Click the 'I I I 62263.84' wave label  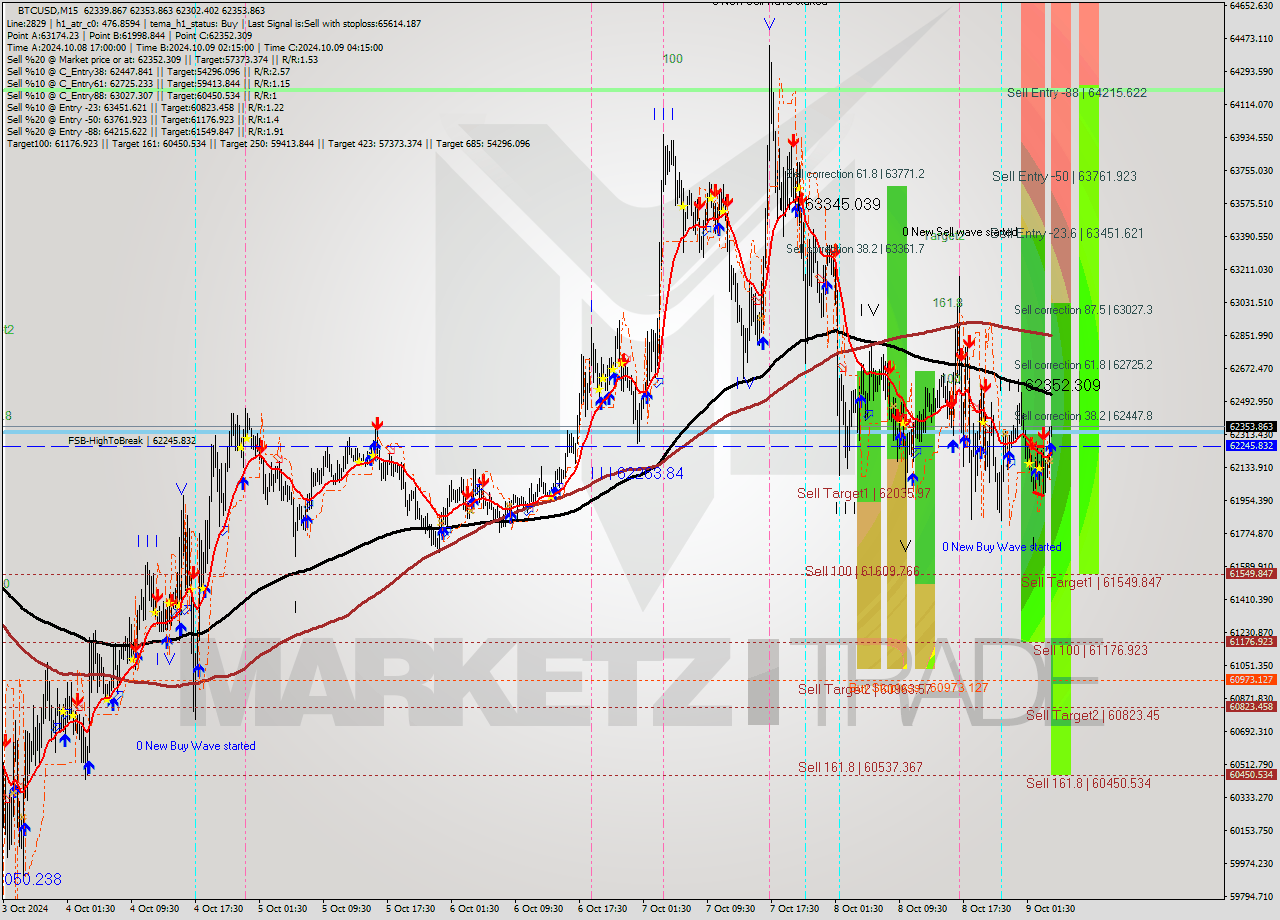pyautogui.click(x=637, y=473)
